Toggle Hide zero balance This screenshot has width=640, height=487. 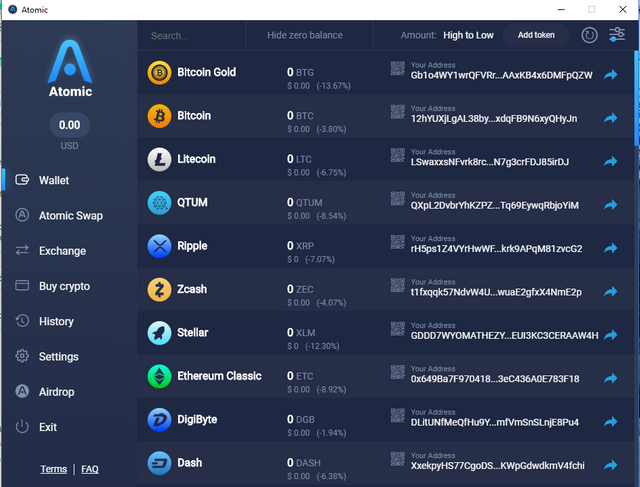(305, 36)
